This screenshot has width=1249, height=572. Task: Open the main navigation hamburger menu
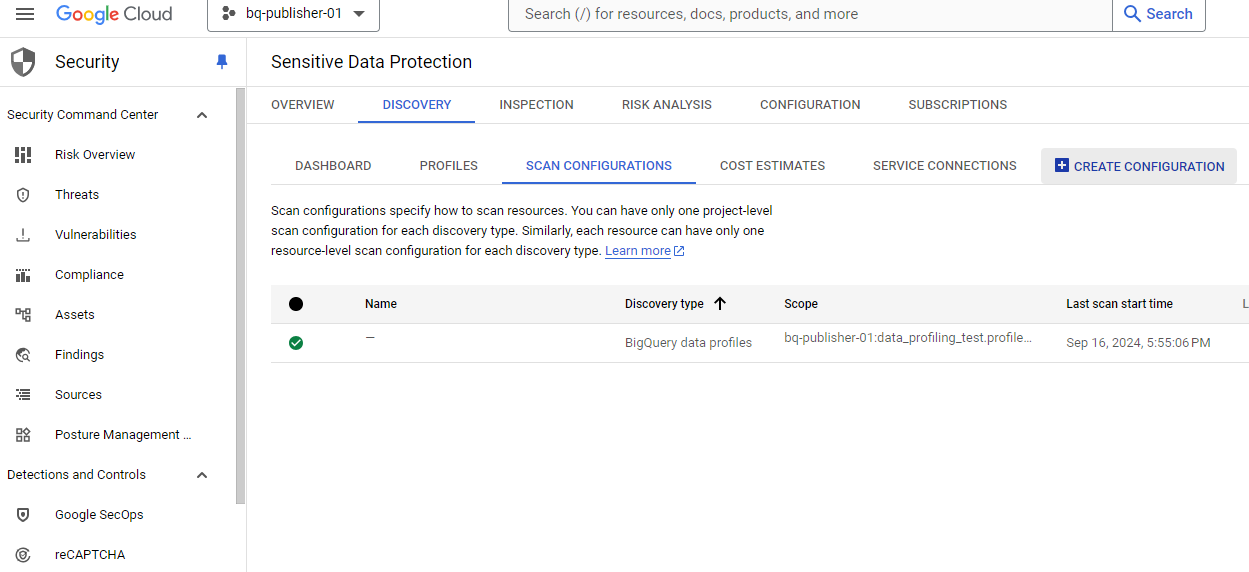pos(25,14)
